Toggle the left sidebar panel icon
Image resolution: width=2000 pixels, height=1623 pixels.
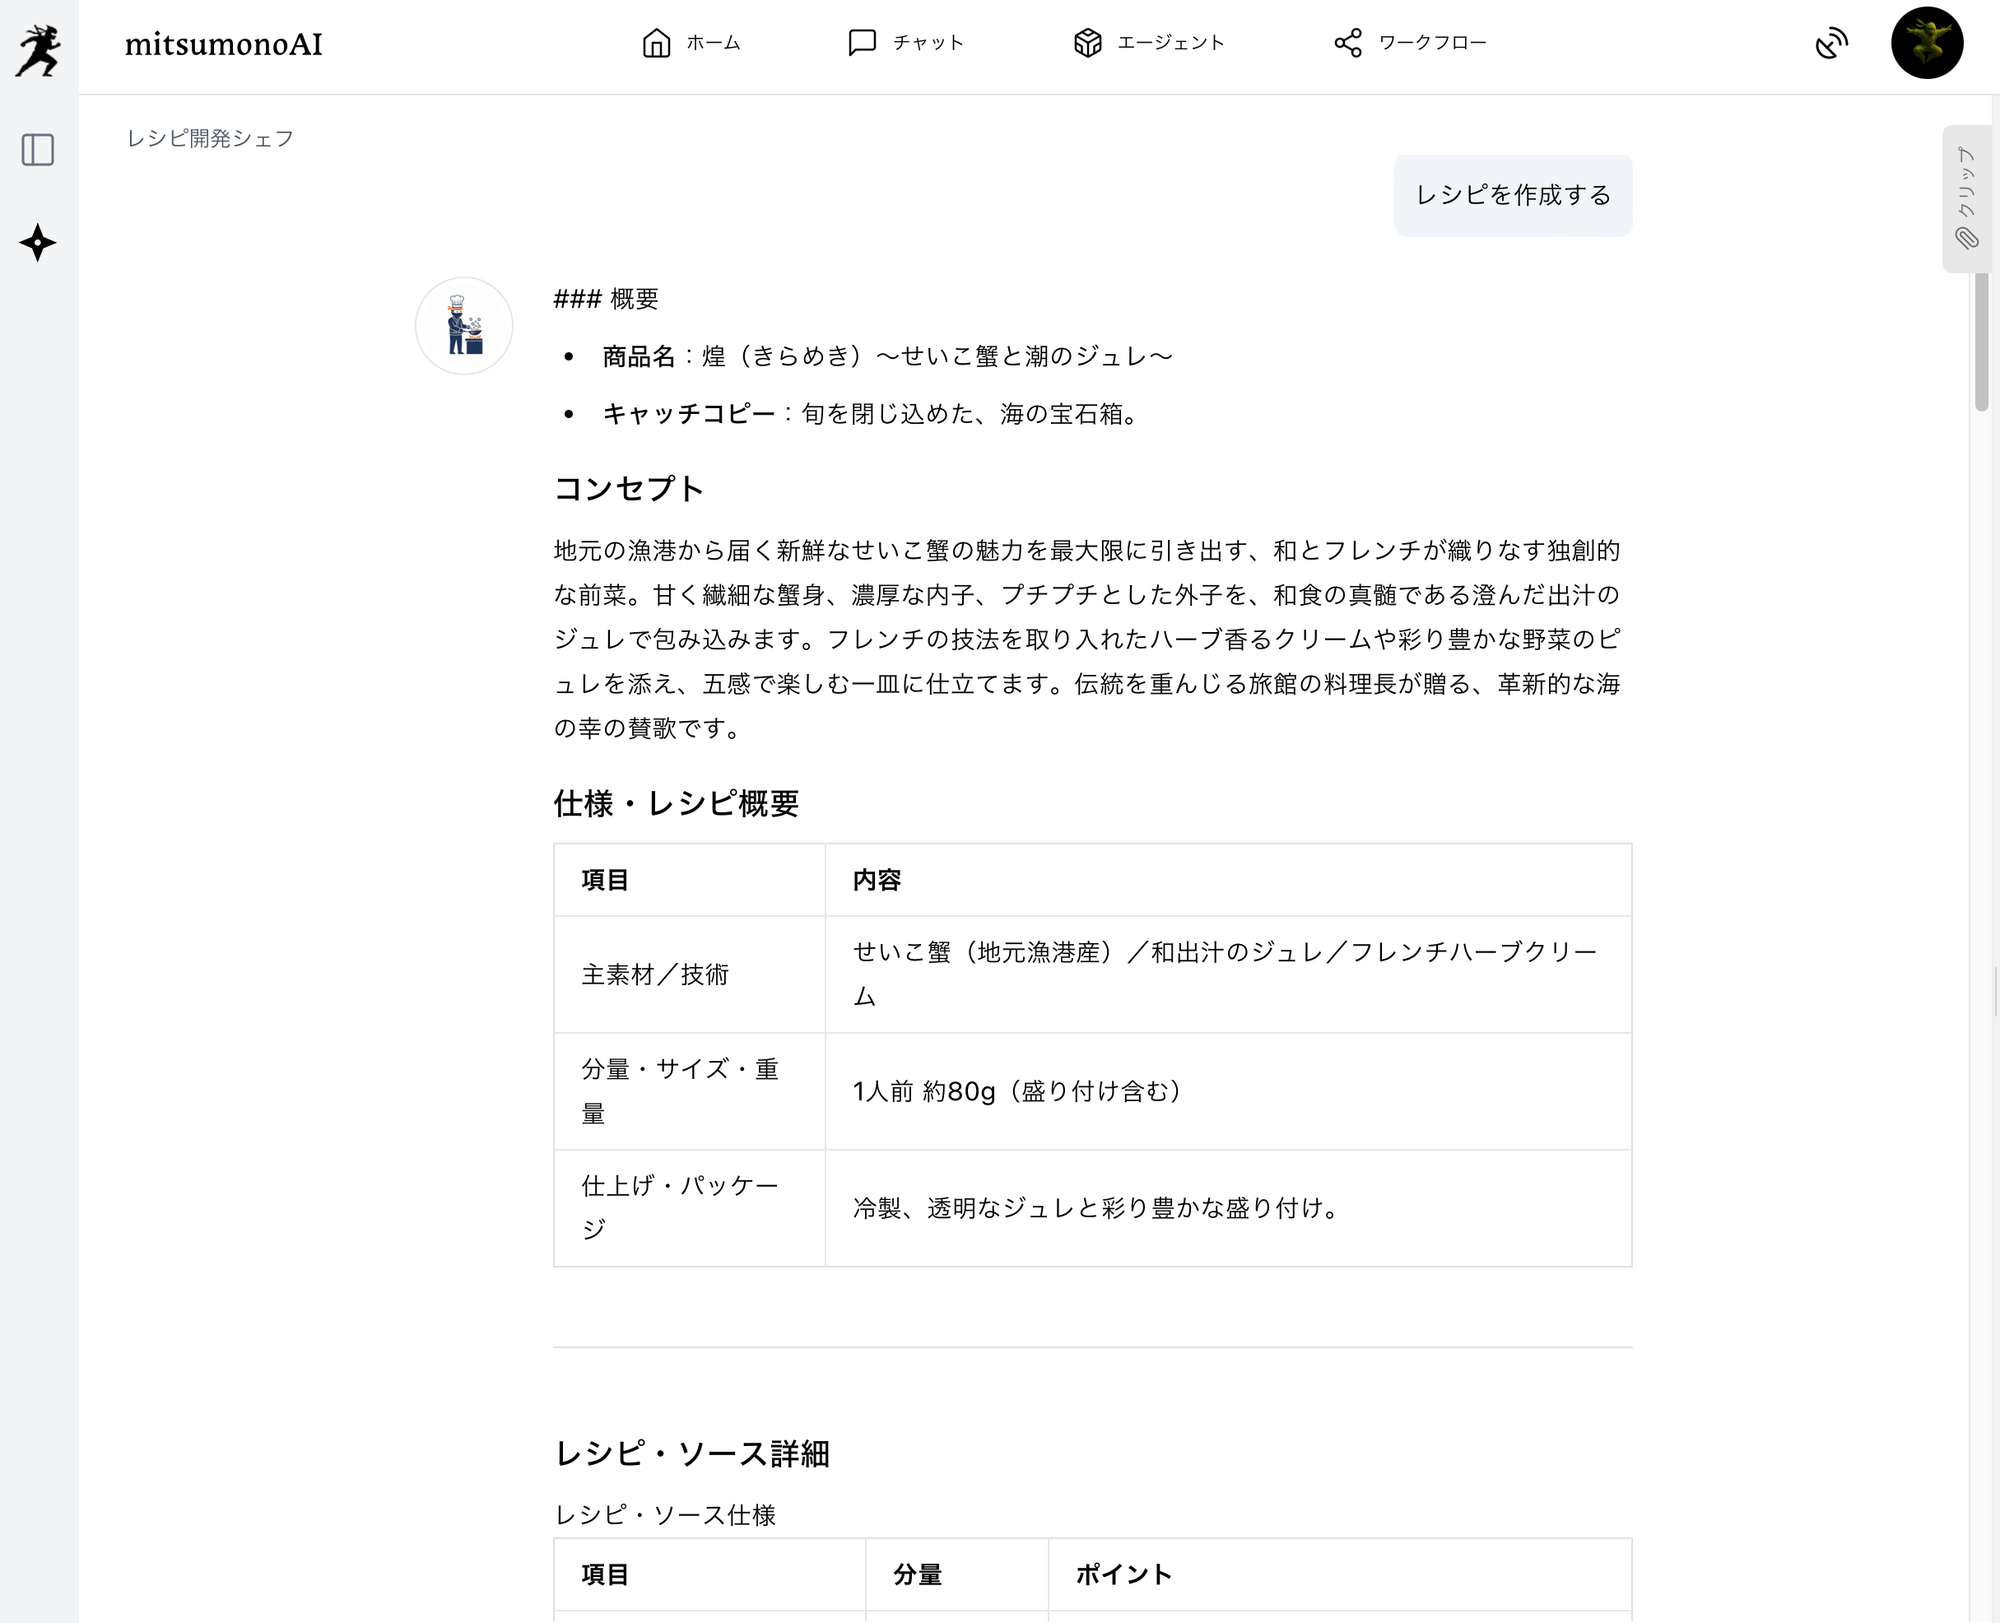[x=38, y=150]
